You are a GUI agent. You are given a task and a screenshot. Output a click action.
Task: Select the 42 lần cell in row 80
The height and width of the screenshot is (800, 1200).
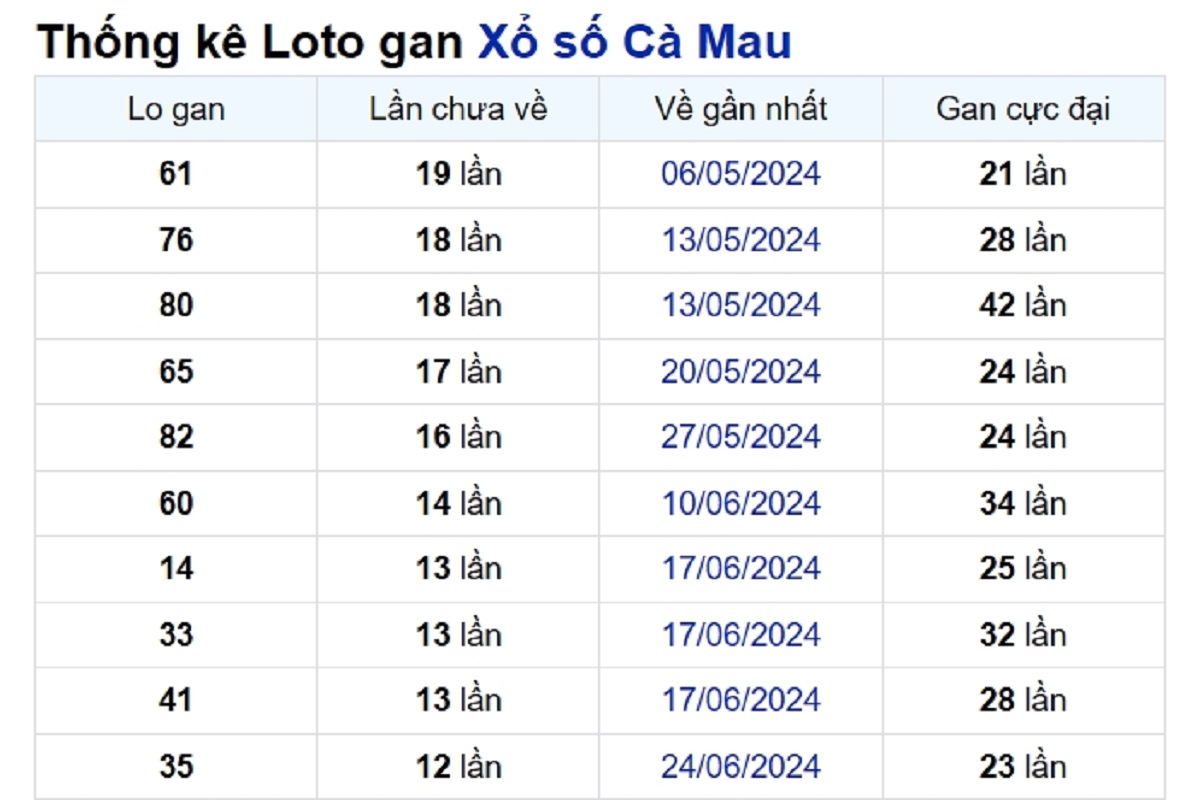click(x=1024, y=305)
